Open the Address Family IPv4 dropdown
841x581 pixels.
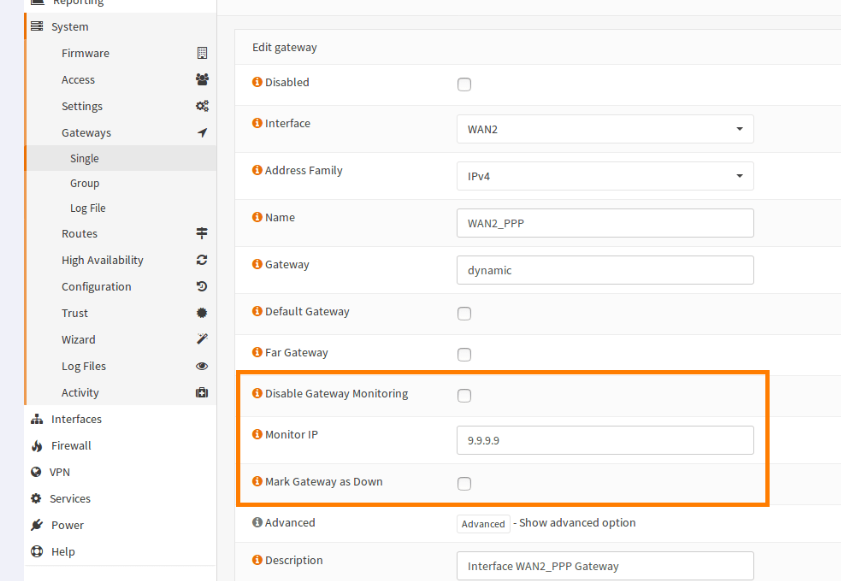605,176
